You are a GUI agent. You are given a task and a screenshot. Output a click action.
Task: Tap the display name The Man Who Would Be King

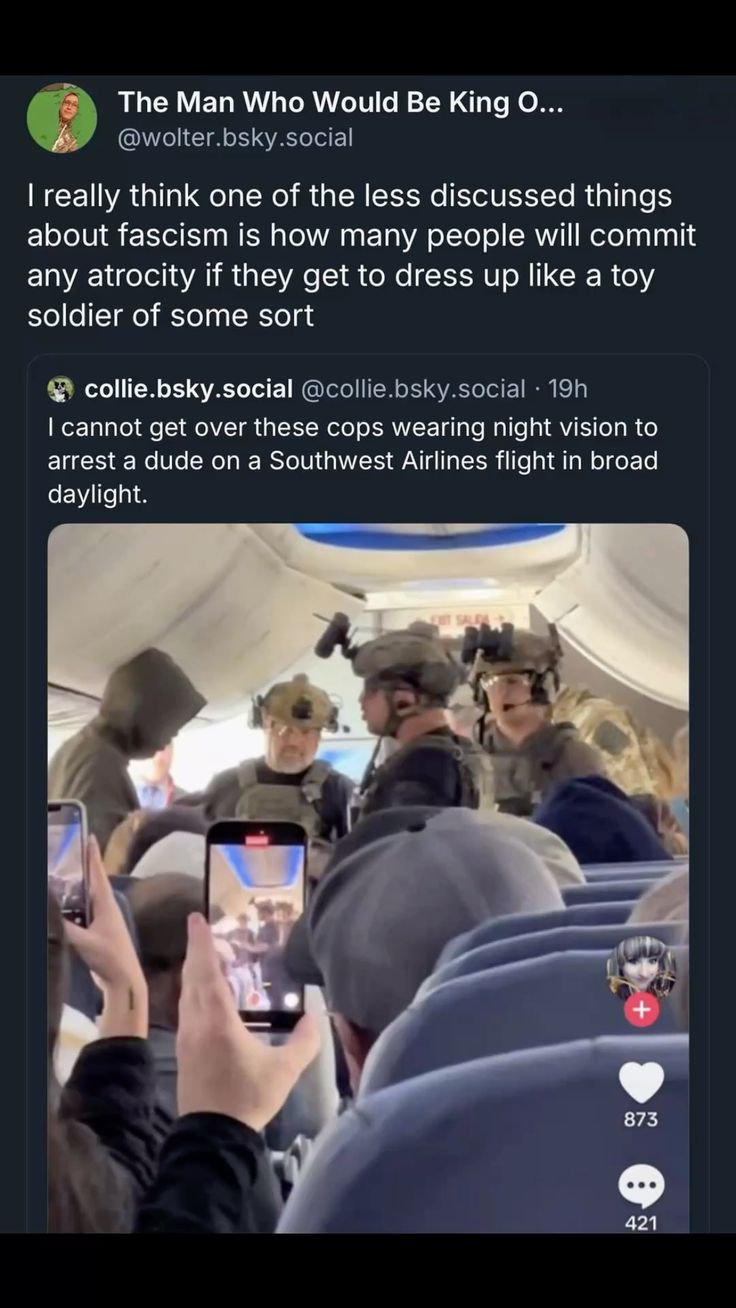click(x=340, y=102)
